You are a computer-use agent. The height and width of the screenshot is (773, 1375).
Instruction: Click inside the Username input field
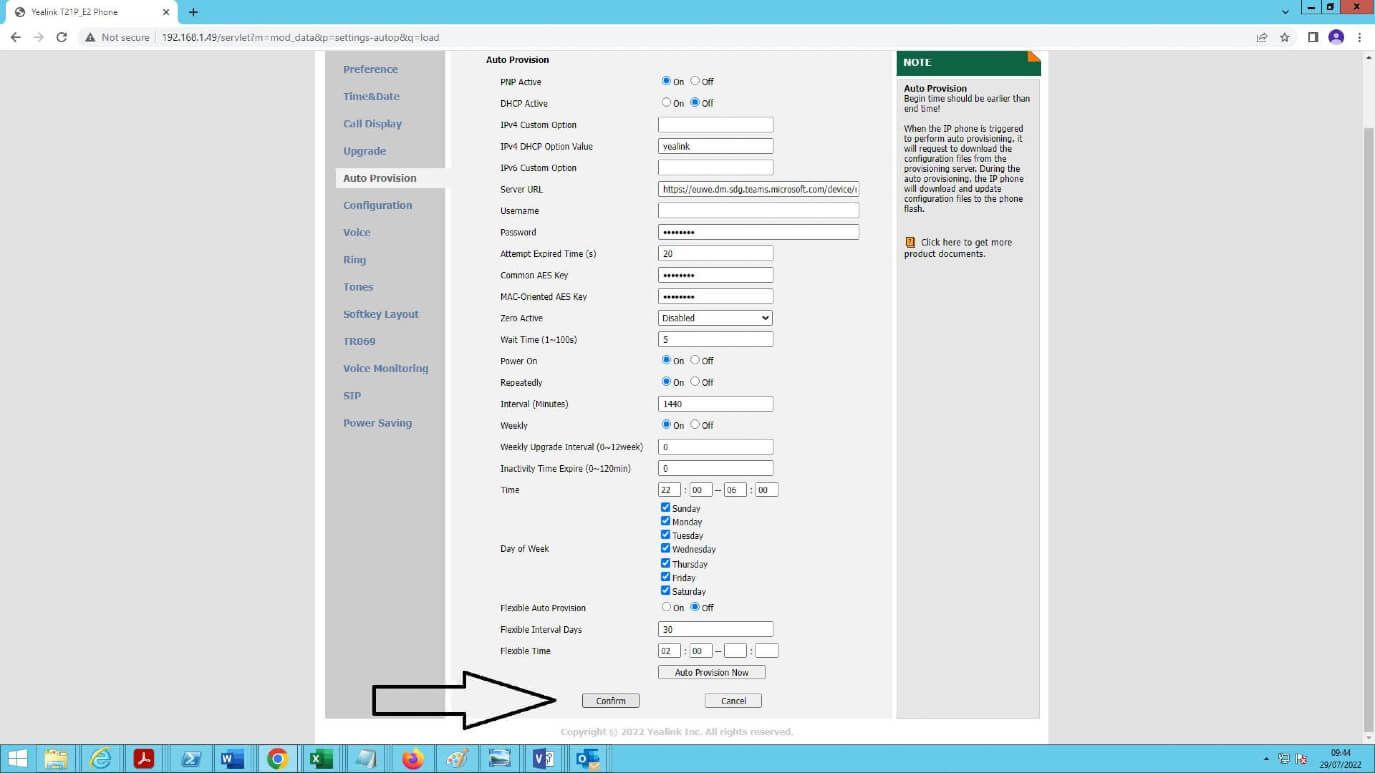757,210
